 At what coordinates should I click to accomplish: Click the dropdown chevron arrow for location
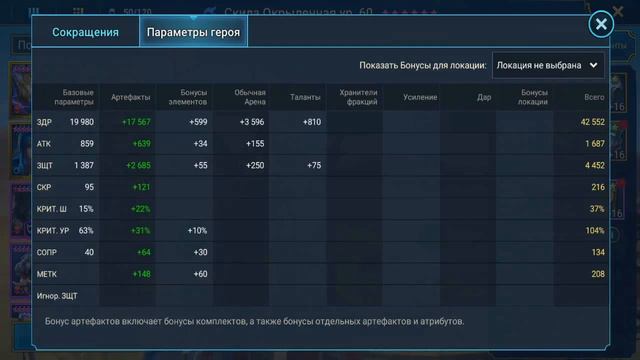click(x=593, y=65)
